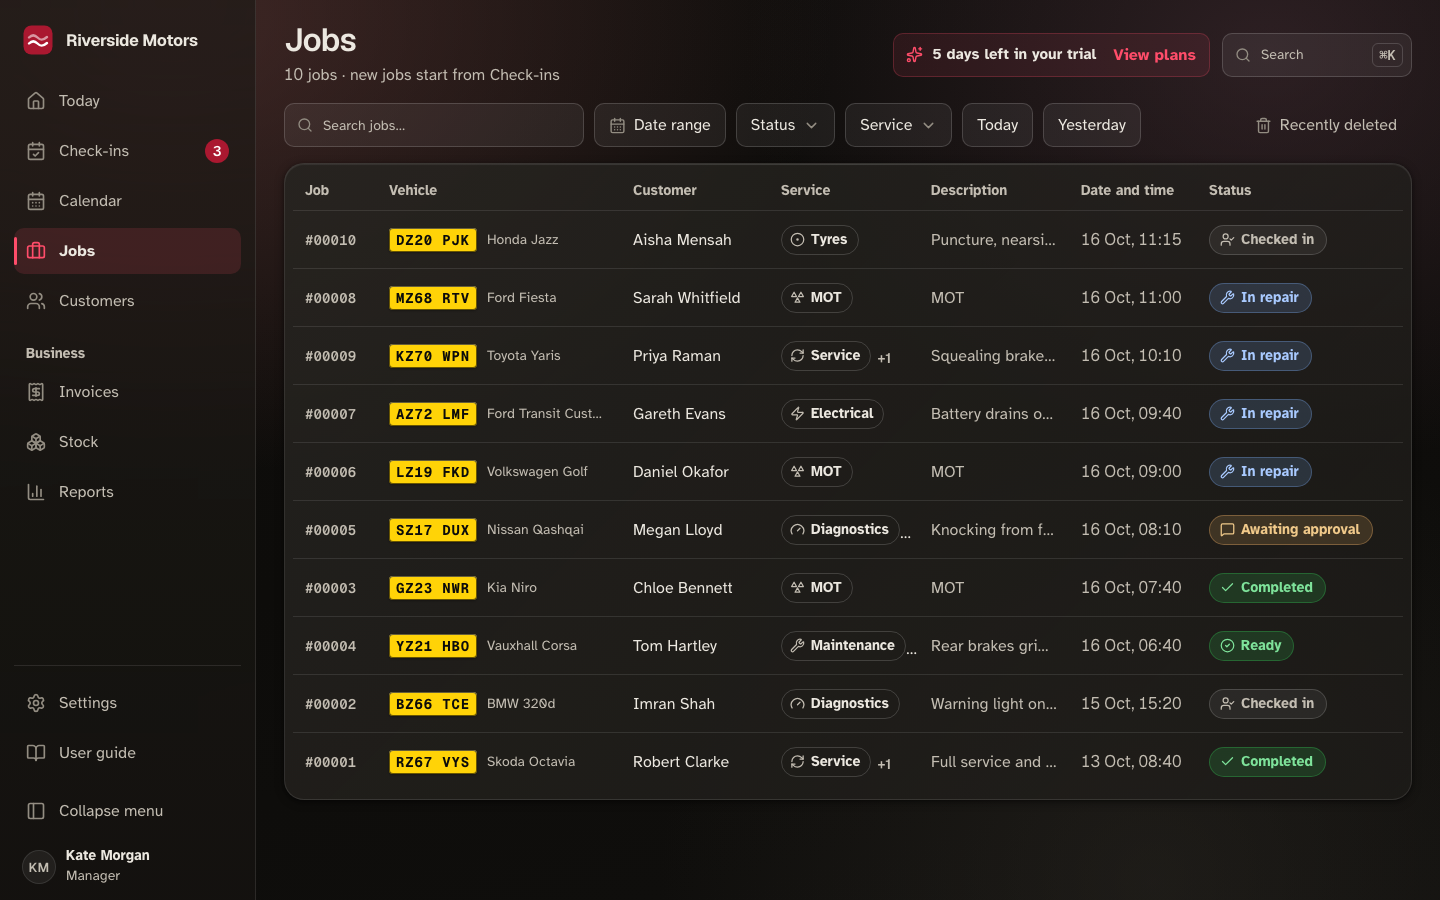Click the KM avatar for Kate Morgan
This screenshot has height=900, width=1440.
pyautogui.click(x=39, y=867)
